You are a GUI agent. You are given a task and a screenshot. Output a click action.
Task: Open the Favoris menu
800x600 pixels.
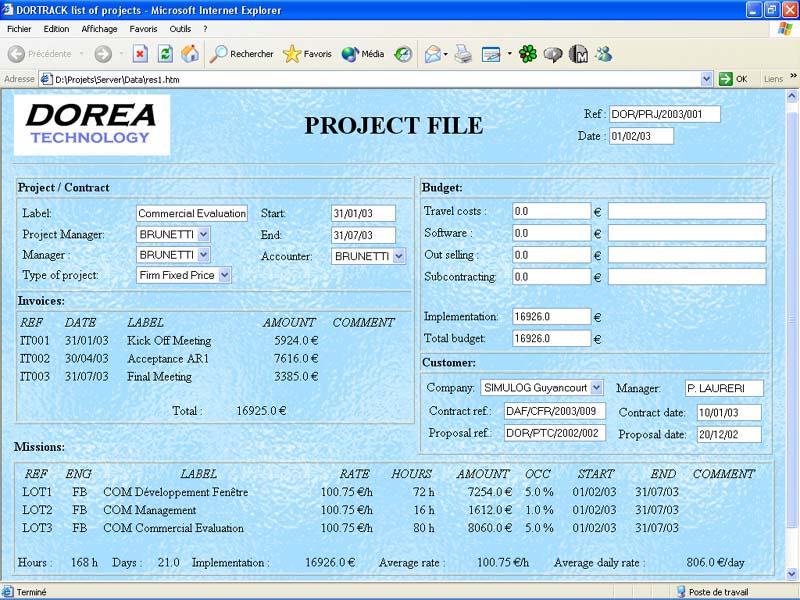143,29
